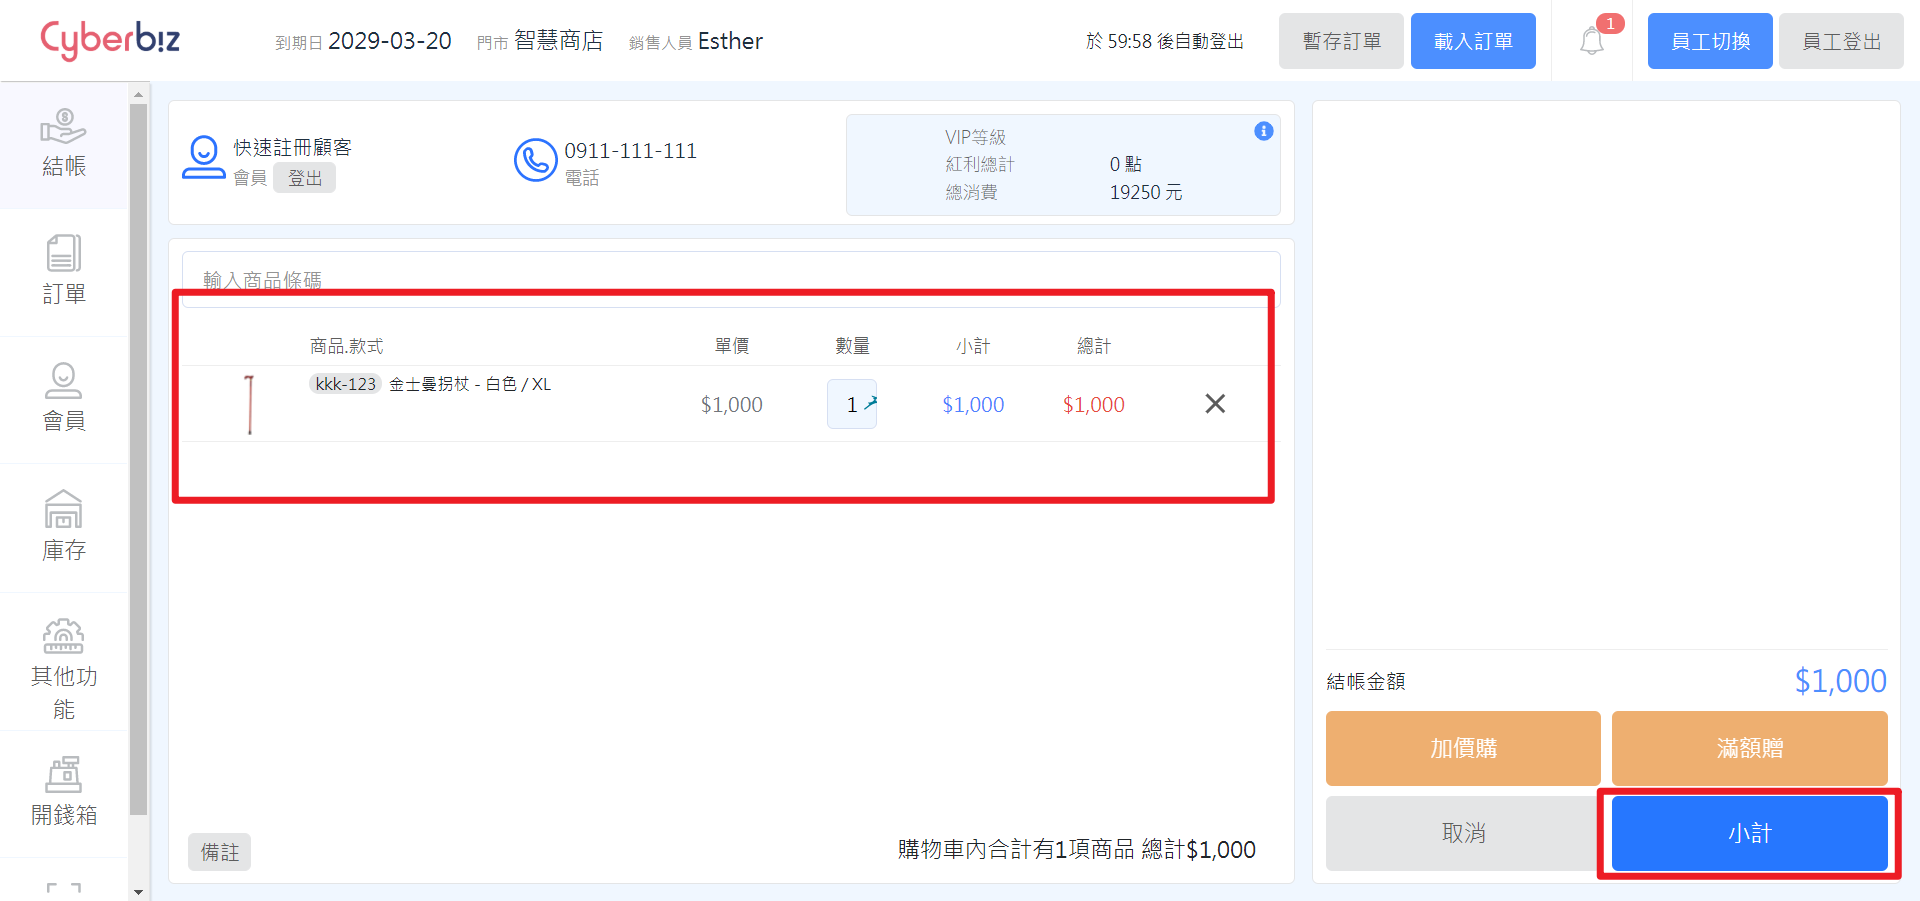The height and width of the screenshot is (901, 1920).
Task: Click sidebar scrollbar up arrow
Action: coord(138,94)
